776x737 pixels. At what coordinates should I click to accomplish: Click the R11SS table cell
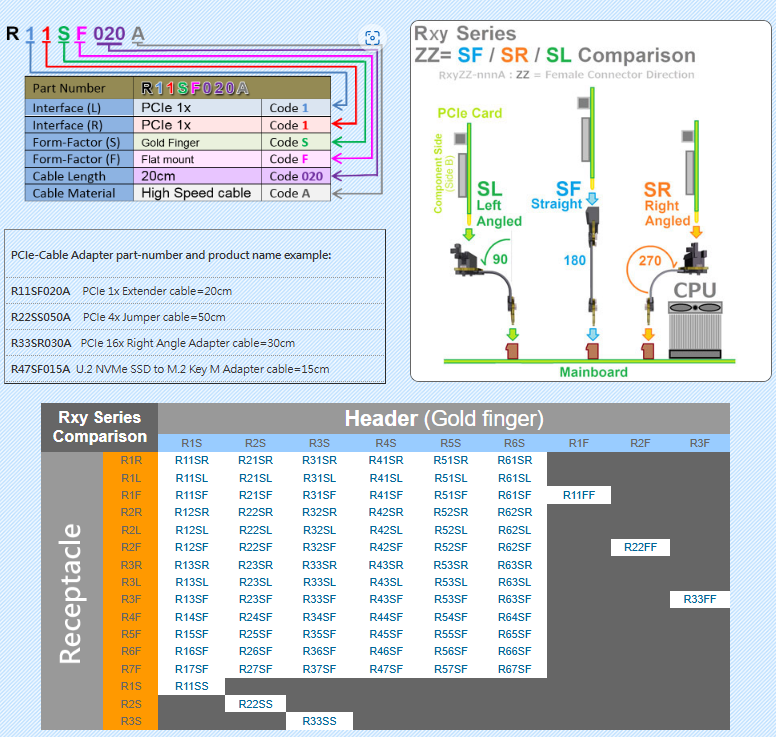[191, 686]
